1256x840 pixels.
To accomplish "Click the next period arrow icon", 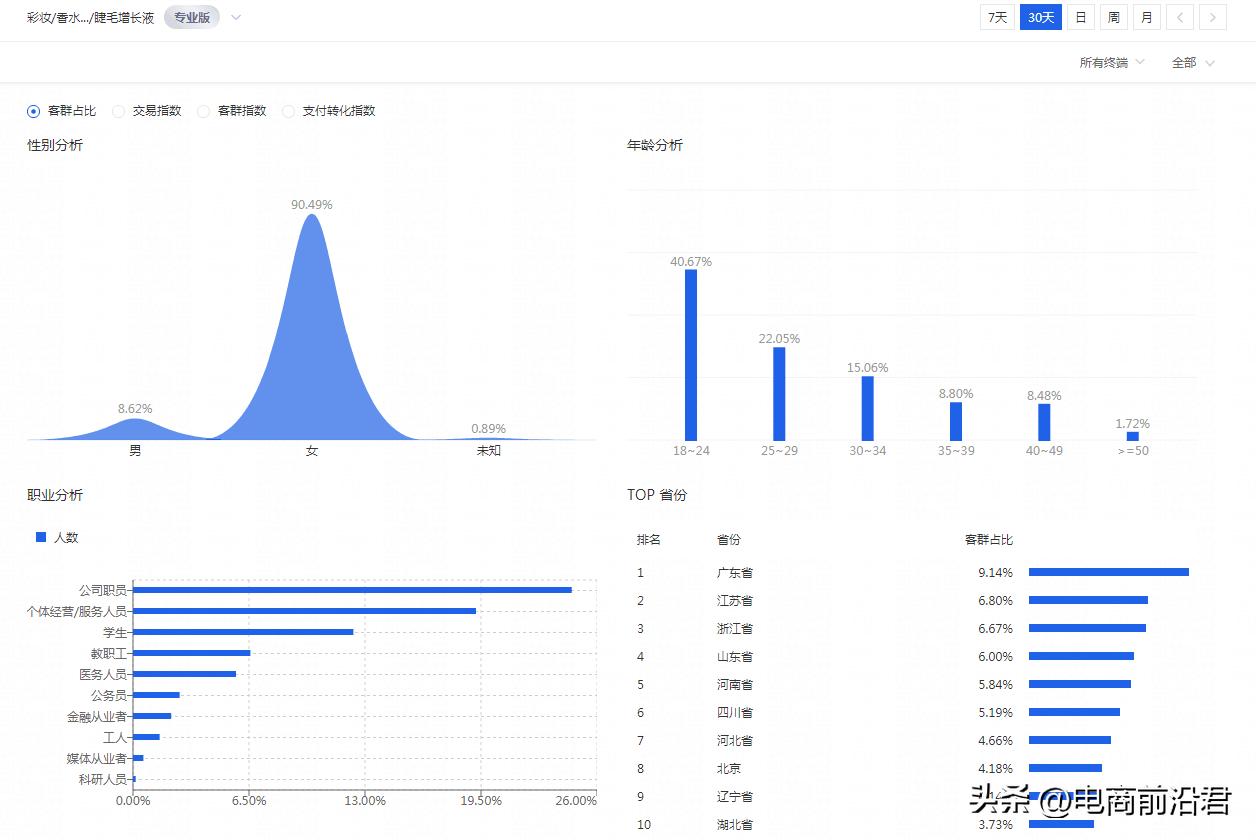I will [1213, 17].
